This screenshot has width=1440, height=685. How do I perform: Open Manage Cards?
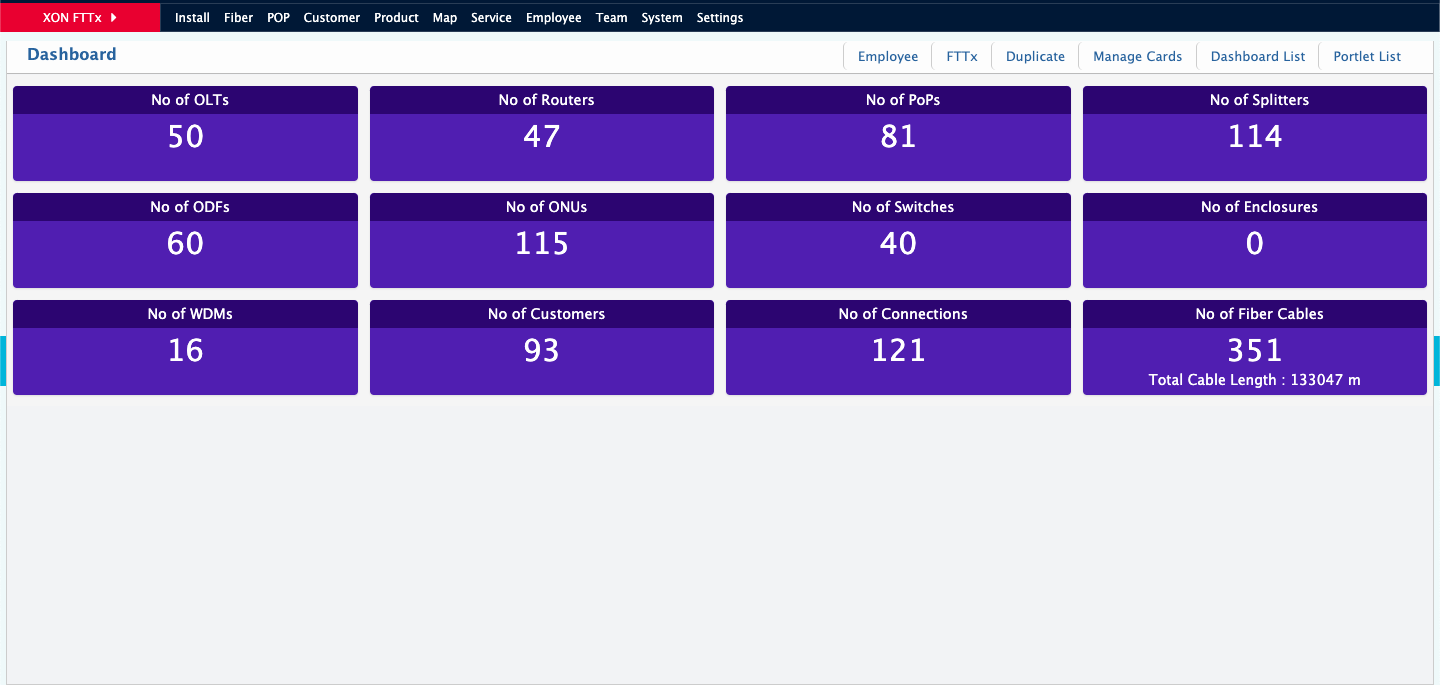coord(1137,56)
